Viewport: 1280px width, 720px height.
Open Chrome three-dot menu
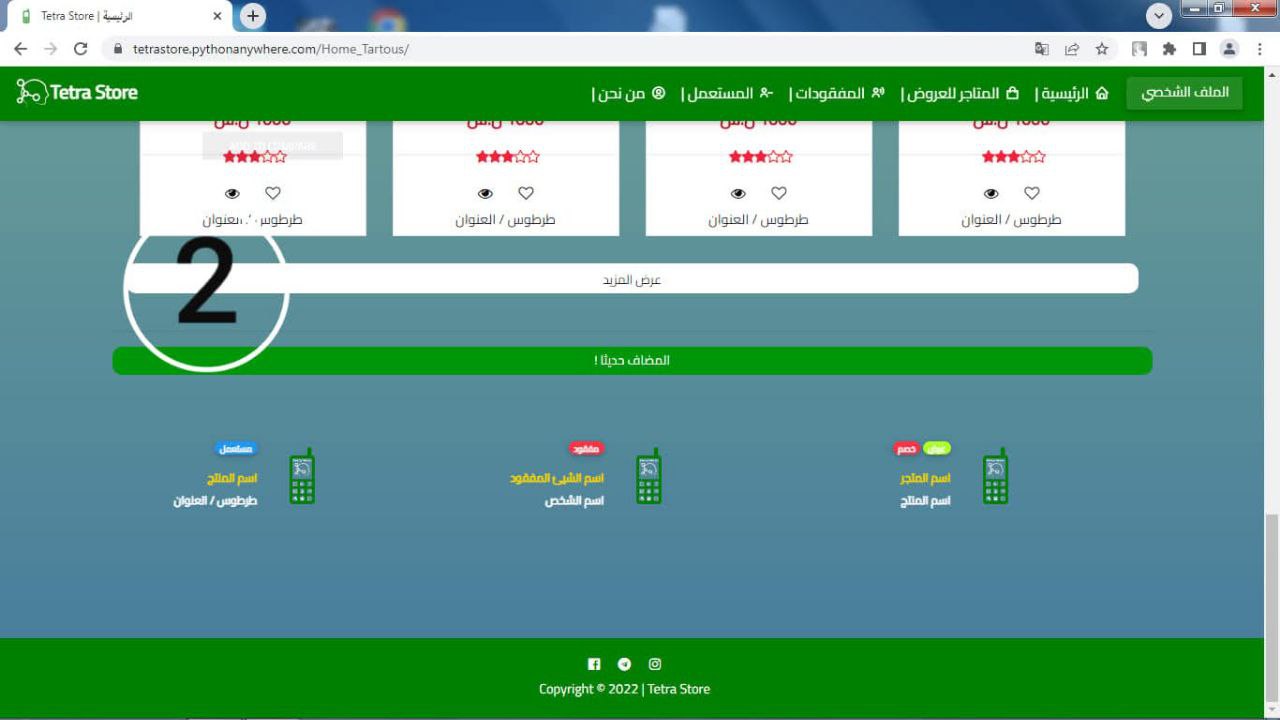(1259, 49)
